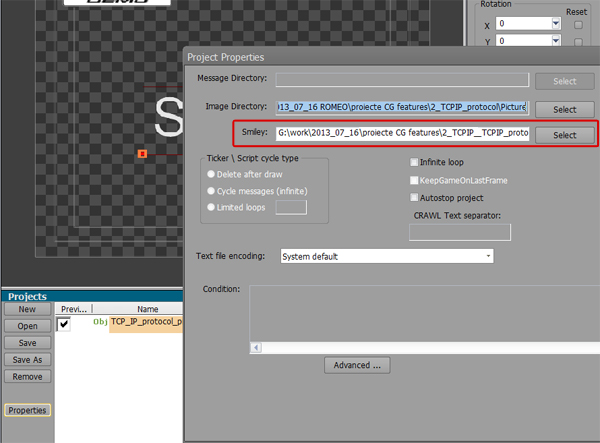The width and height of the screenshot is (600, 443).
Task: Click the scroll-left arrow in Condition box
Action: coord(256,347)
